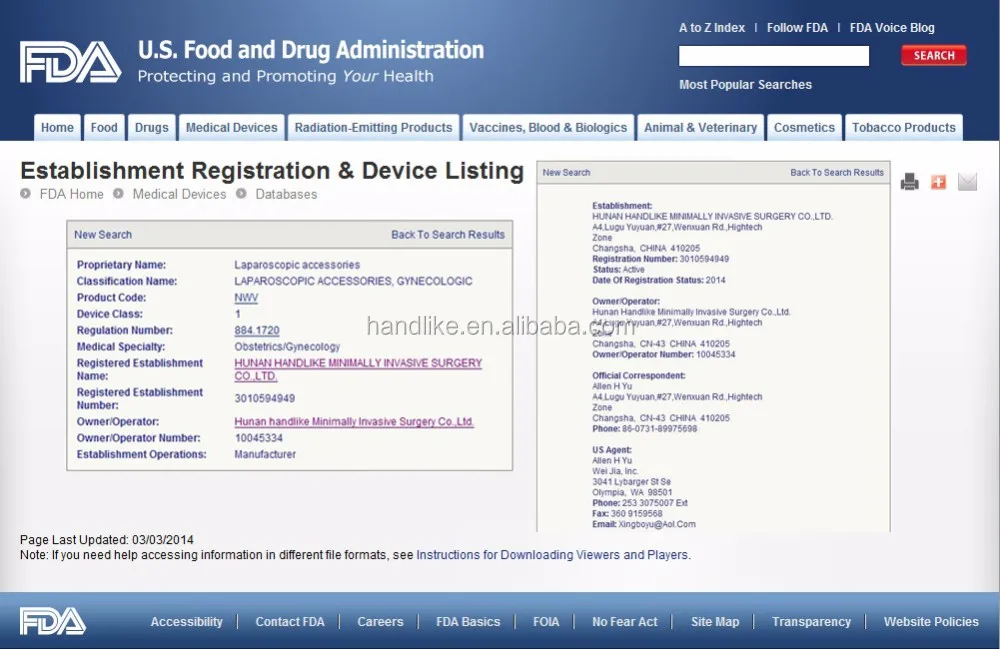Viewport: 1000px width, 649px height.
Task: Focus the site search text field
Action: [774, 56]
